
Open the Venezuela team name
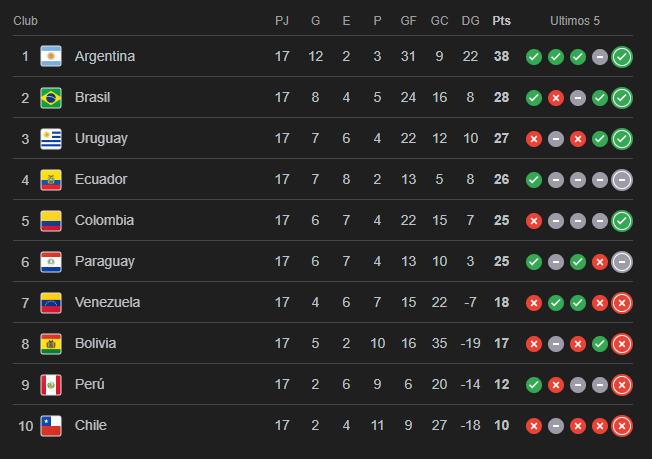pyautogui.click(x=107, y=302)
